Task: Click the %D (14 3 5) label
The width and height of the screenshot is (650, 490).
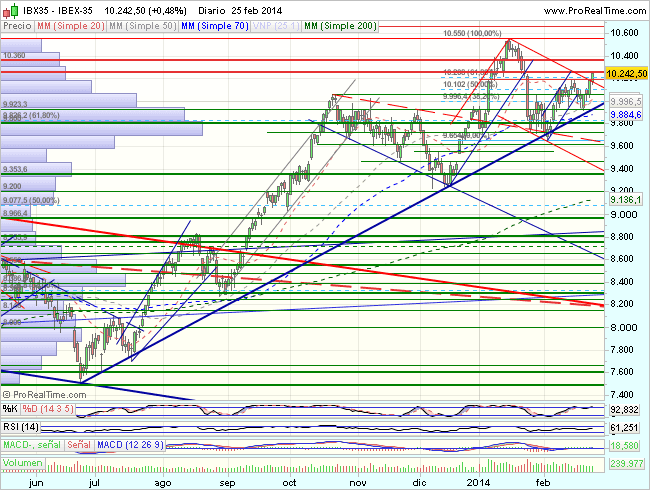Action: pos(48,409)
